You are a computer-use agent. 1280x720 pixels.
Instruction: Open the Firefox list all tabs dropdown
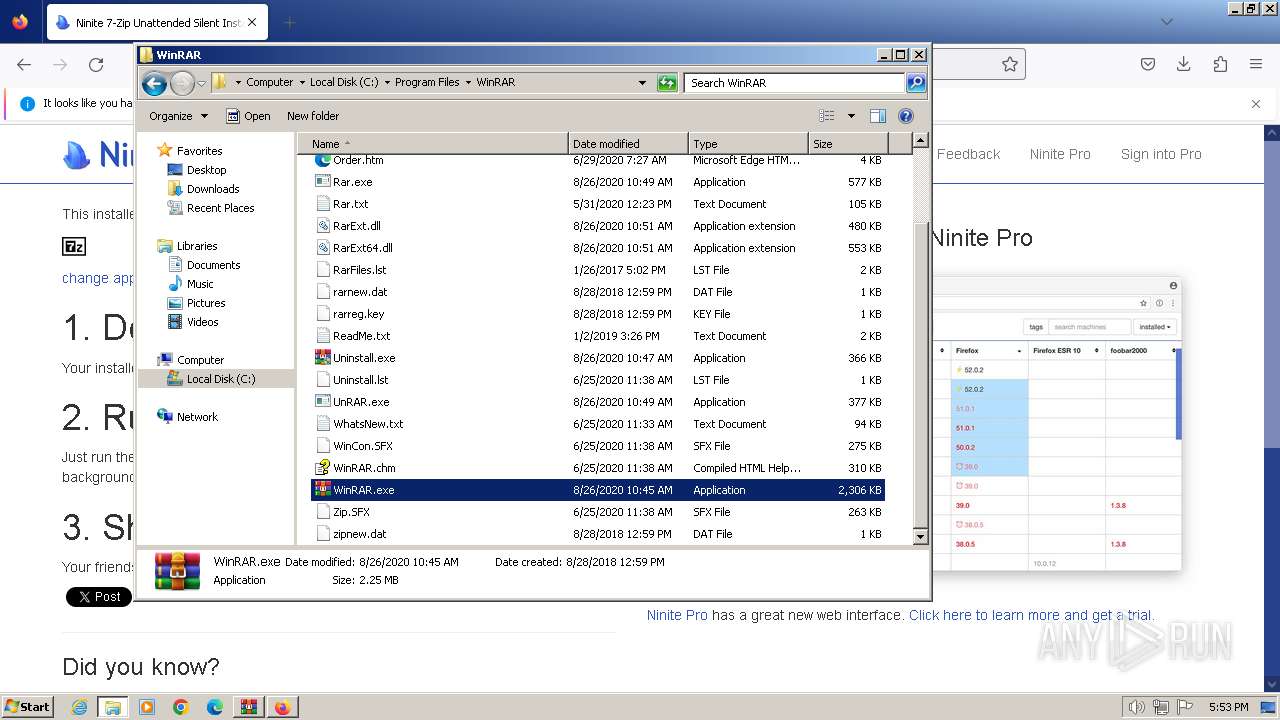tap(1166, 21)
